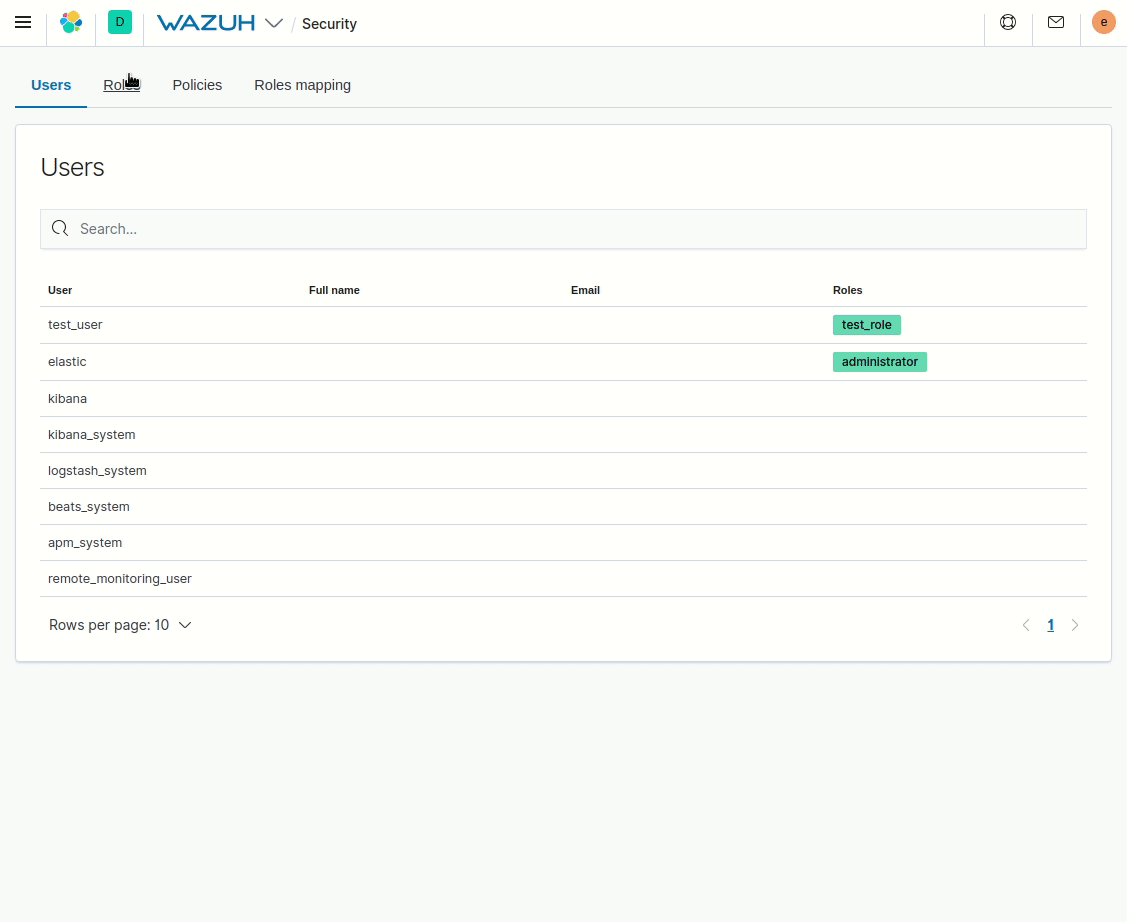Open the help life-ring icon
This screenshot has width=1127, height=922.
(x=1007, y=21)
